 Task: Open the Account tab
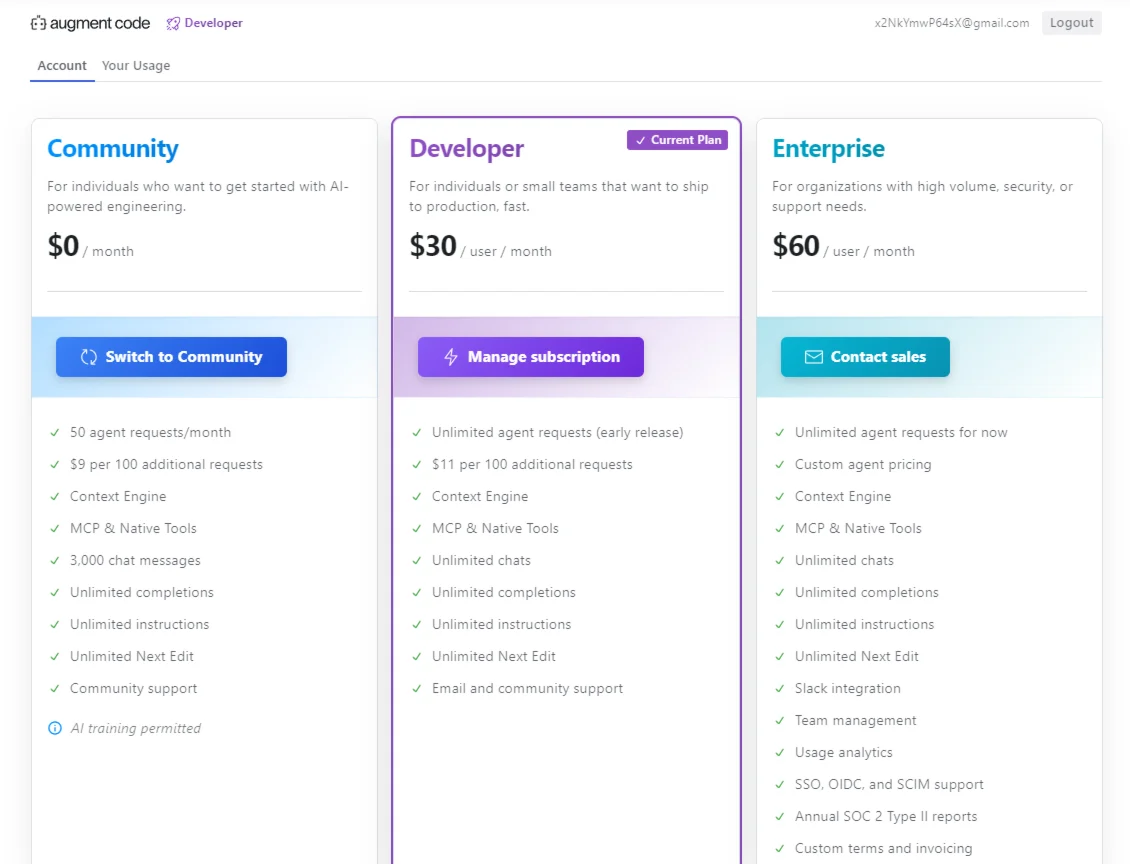pos(62,66)
